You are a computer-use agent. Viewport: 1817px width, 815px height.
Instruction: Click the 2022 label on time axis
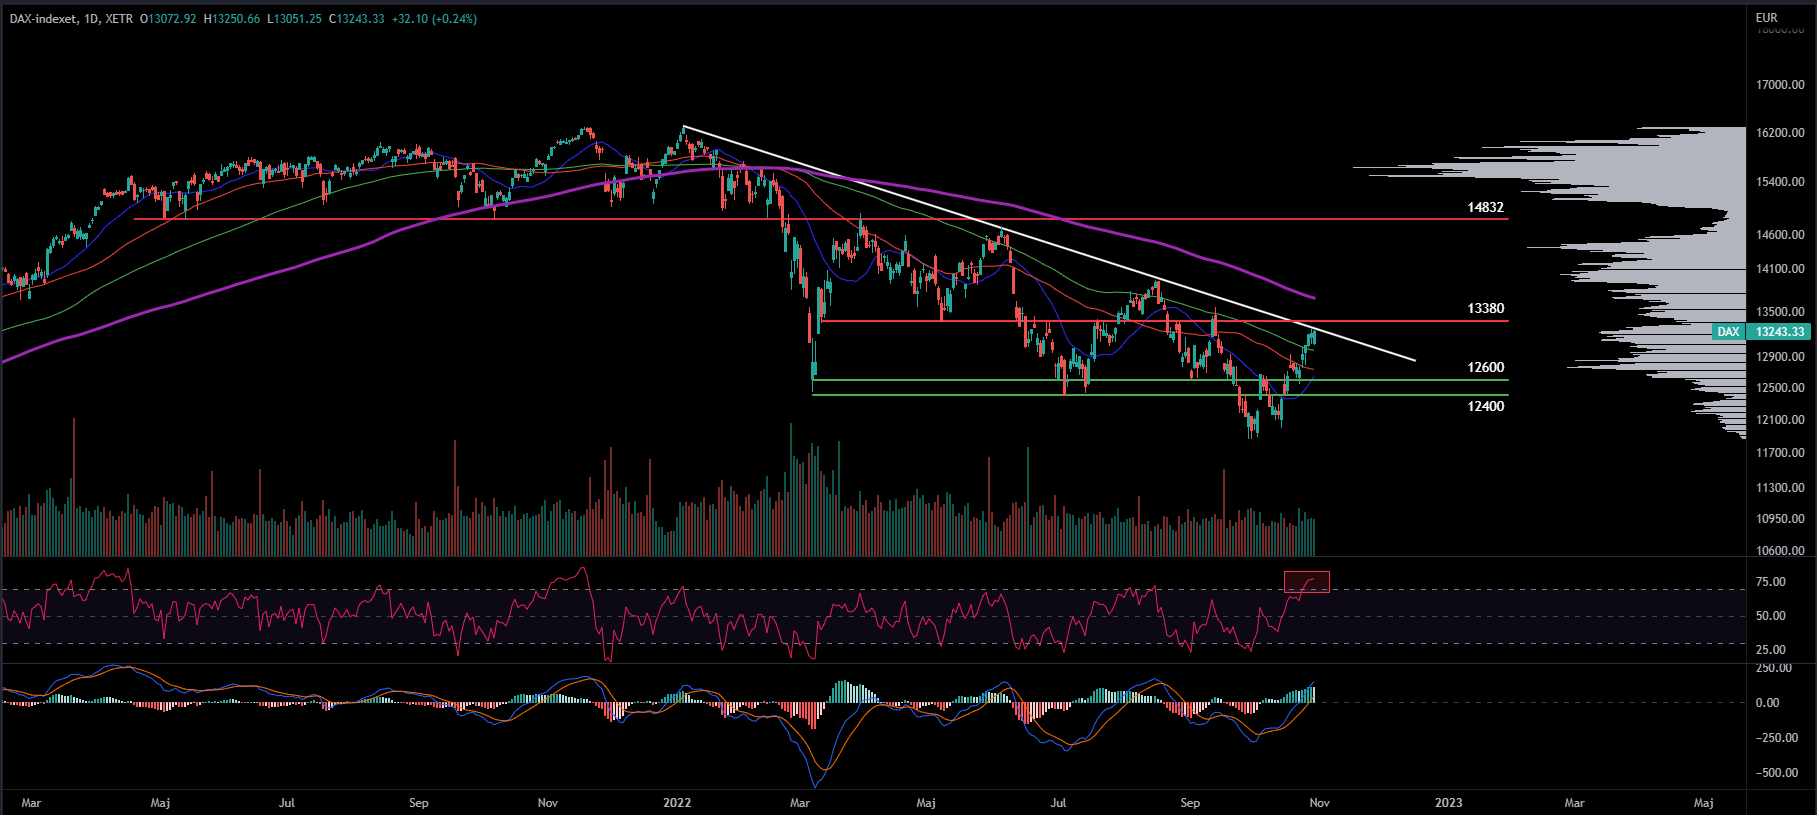pyautogui.click(x=677, y=802)
